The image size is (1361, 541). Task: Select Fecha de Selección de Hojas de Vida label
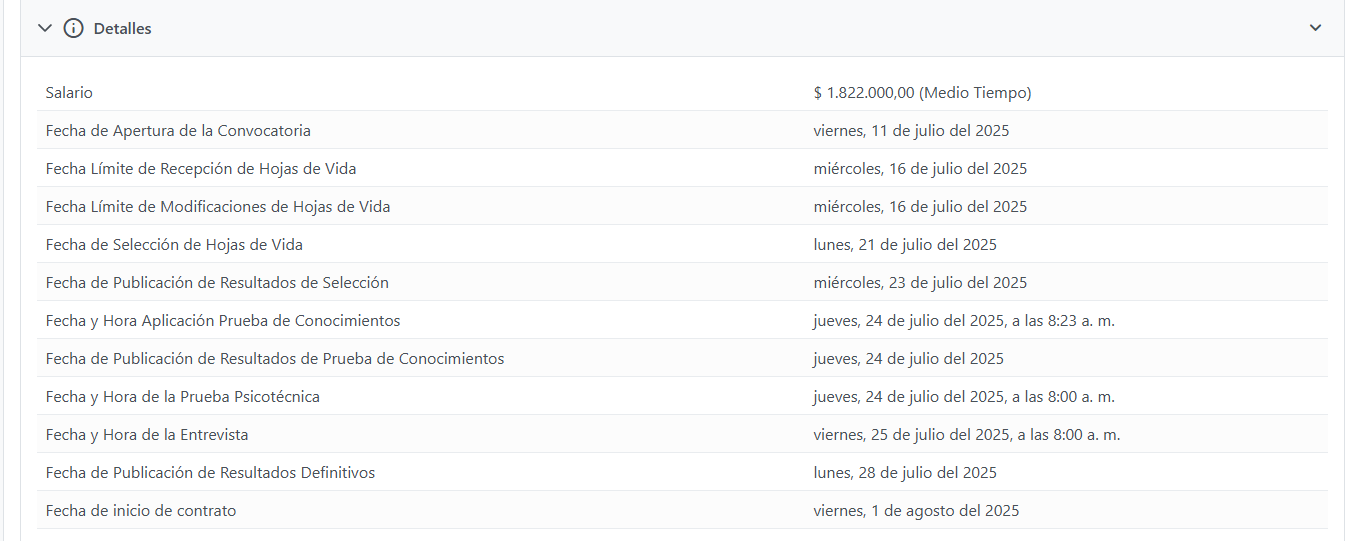[174, 245]
